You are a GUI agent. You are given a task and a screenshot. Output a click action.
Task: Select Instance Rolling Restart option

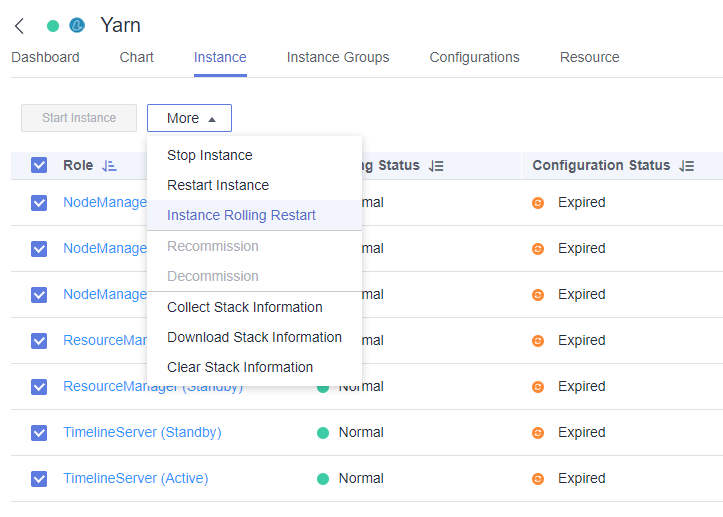point(255,215)
